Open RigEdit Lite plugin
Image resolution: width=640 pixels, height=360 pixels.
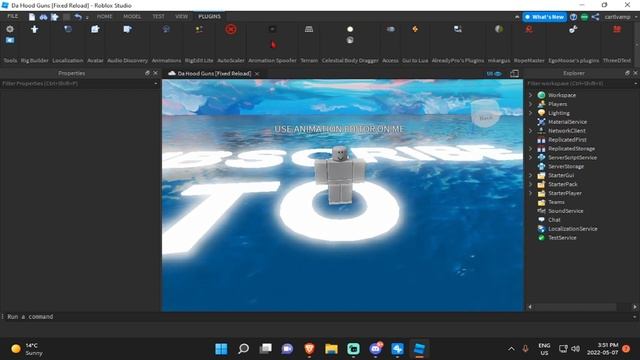pyautogui.click(x=199, y=29)
